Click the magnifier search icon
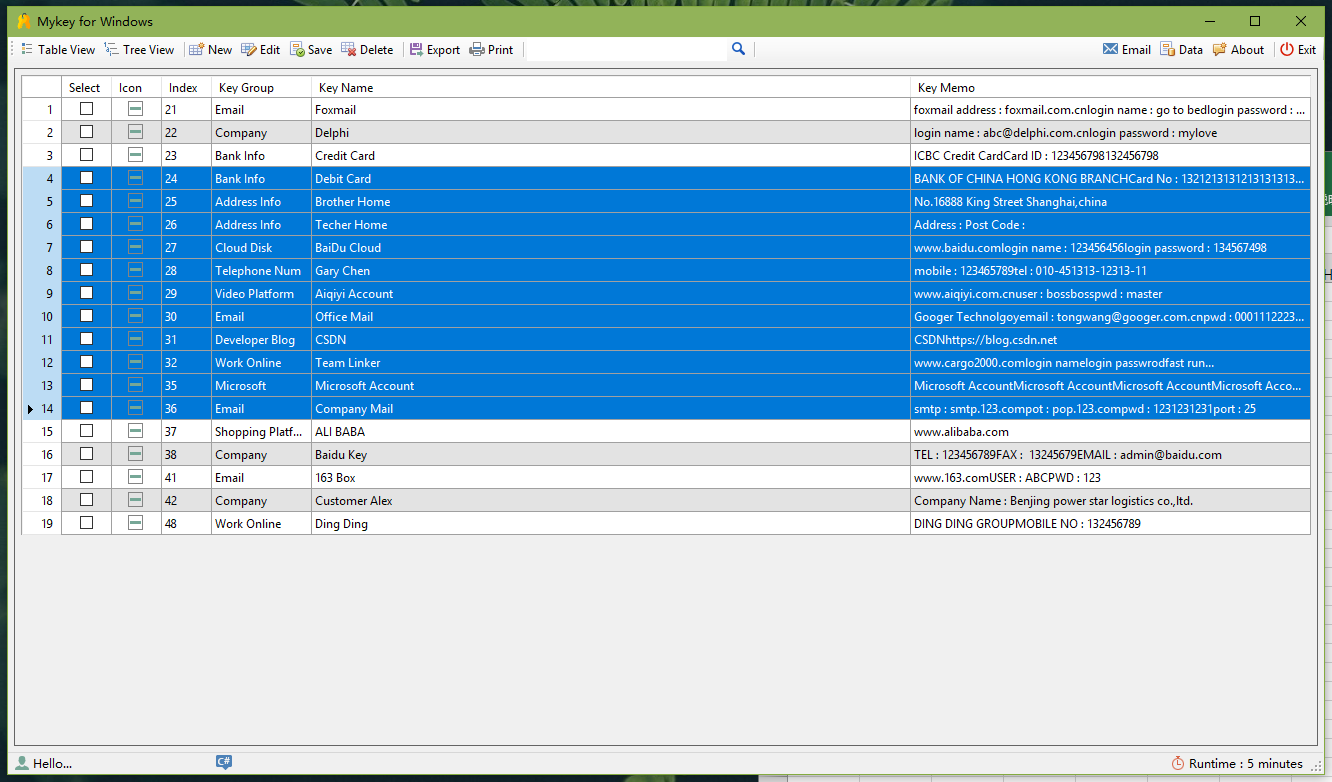The width and height of the screenshot is (1332, 782). point(738,49)
